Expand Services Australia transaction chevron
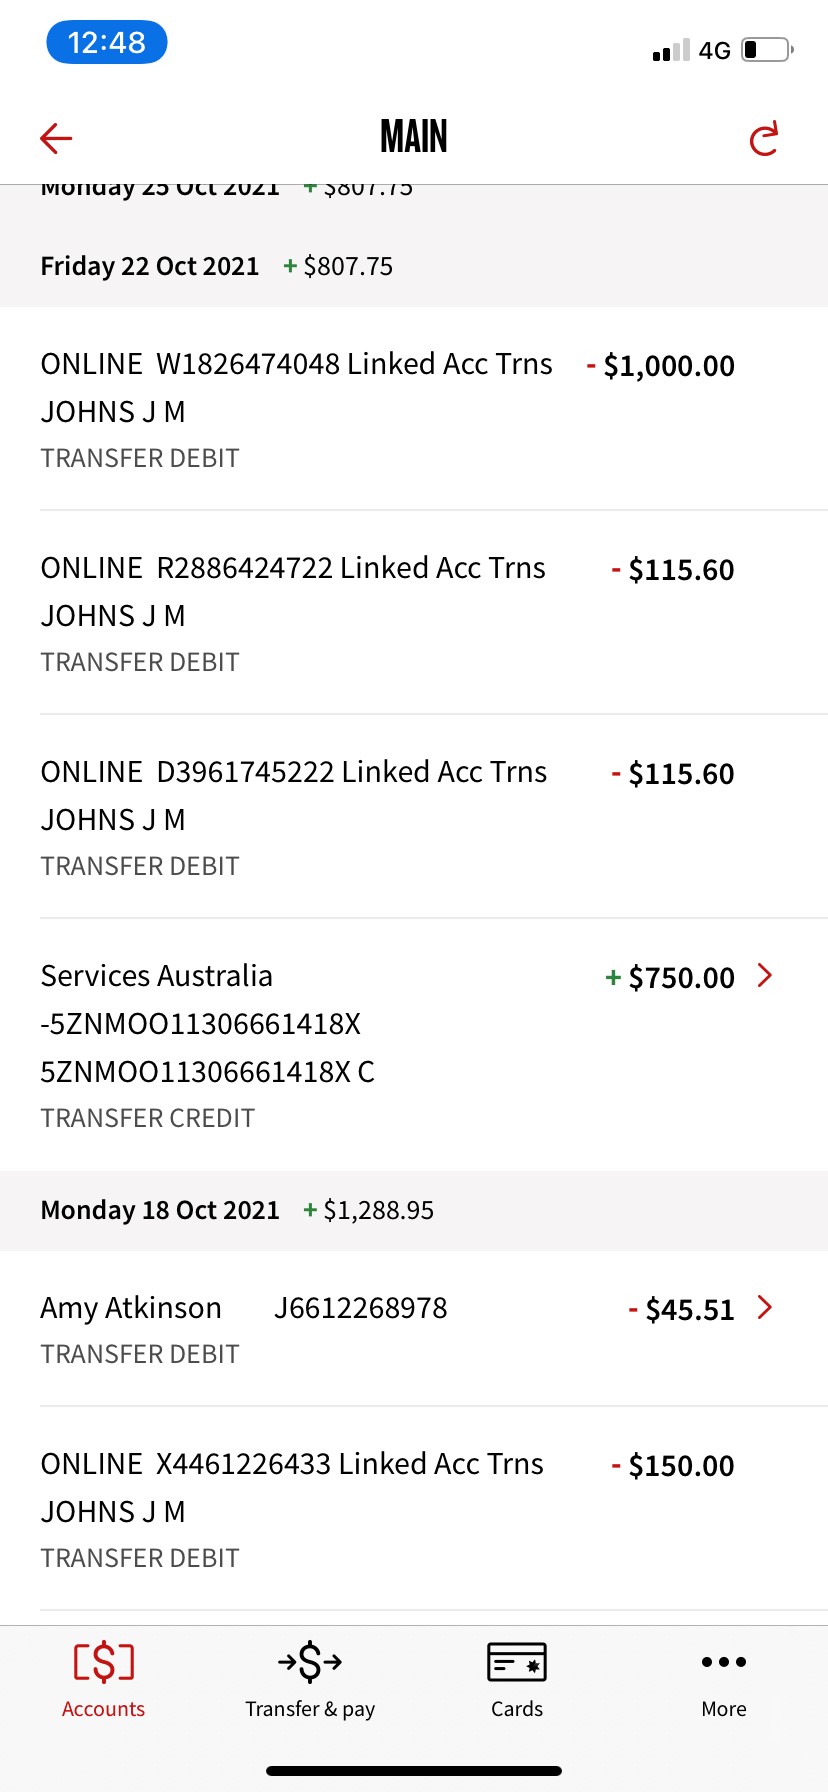Viewport: 828px width, 1792px height. pos(765,975)
